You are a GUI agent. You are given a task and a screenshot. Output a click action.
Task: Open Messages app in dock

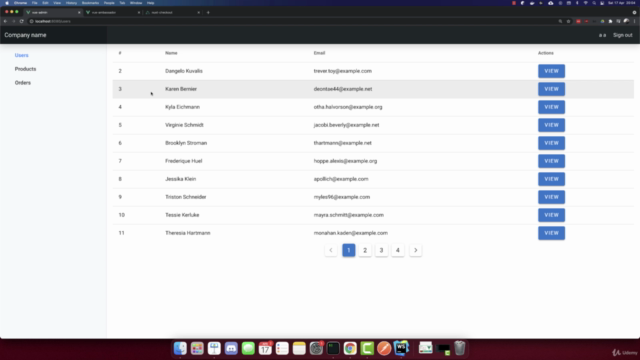(248, 348)
